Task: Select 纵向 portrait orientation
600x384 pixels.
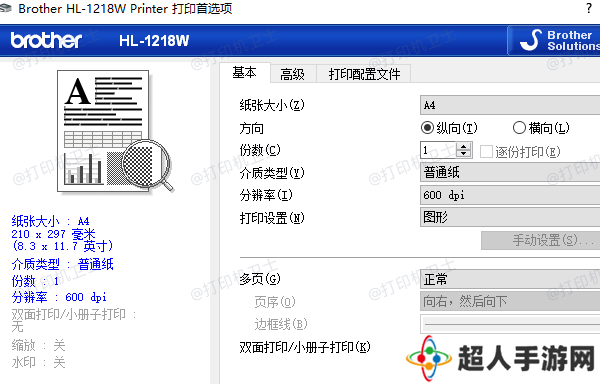Action: pos(449,128)
